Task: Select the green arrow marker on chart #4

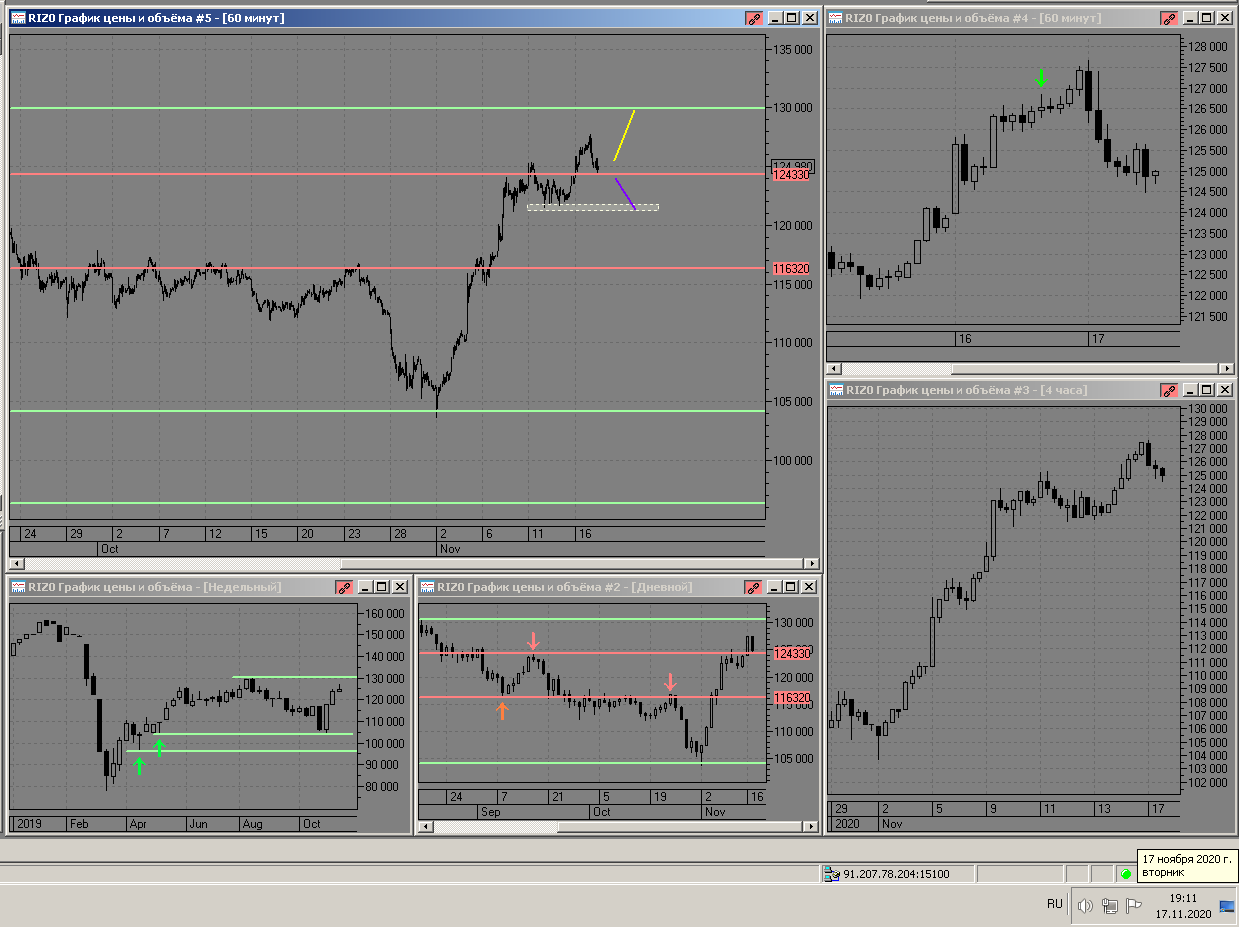Action: [1041, 78]
